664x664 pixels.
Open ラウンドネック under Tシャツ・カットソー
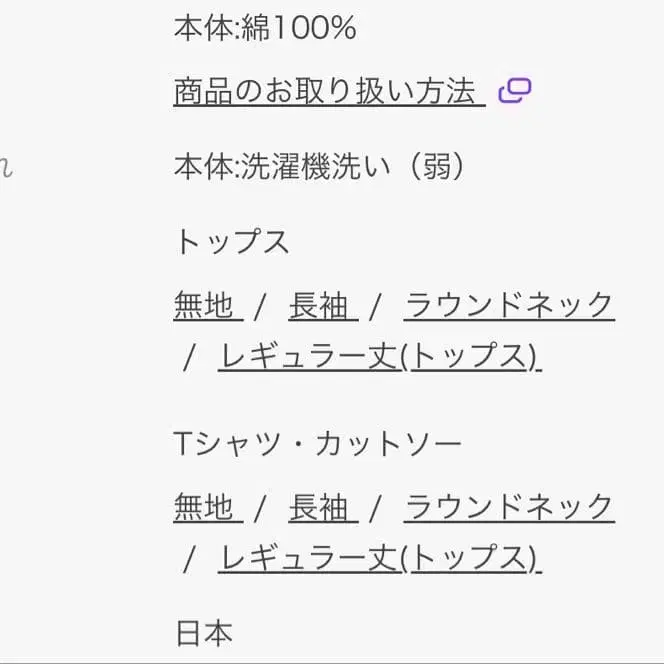508,508
